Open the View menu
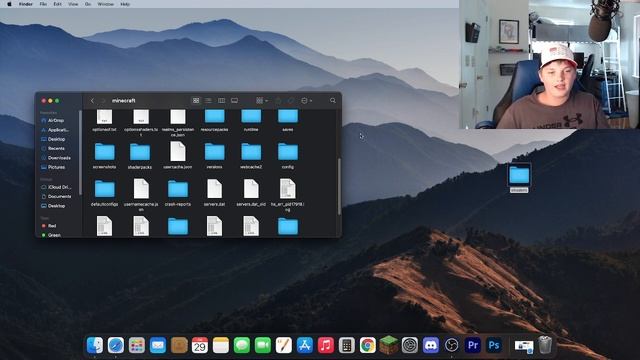This screenshot has height=360, width=640. (73, 4)
